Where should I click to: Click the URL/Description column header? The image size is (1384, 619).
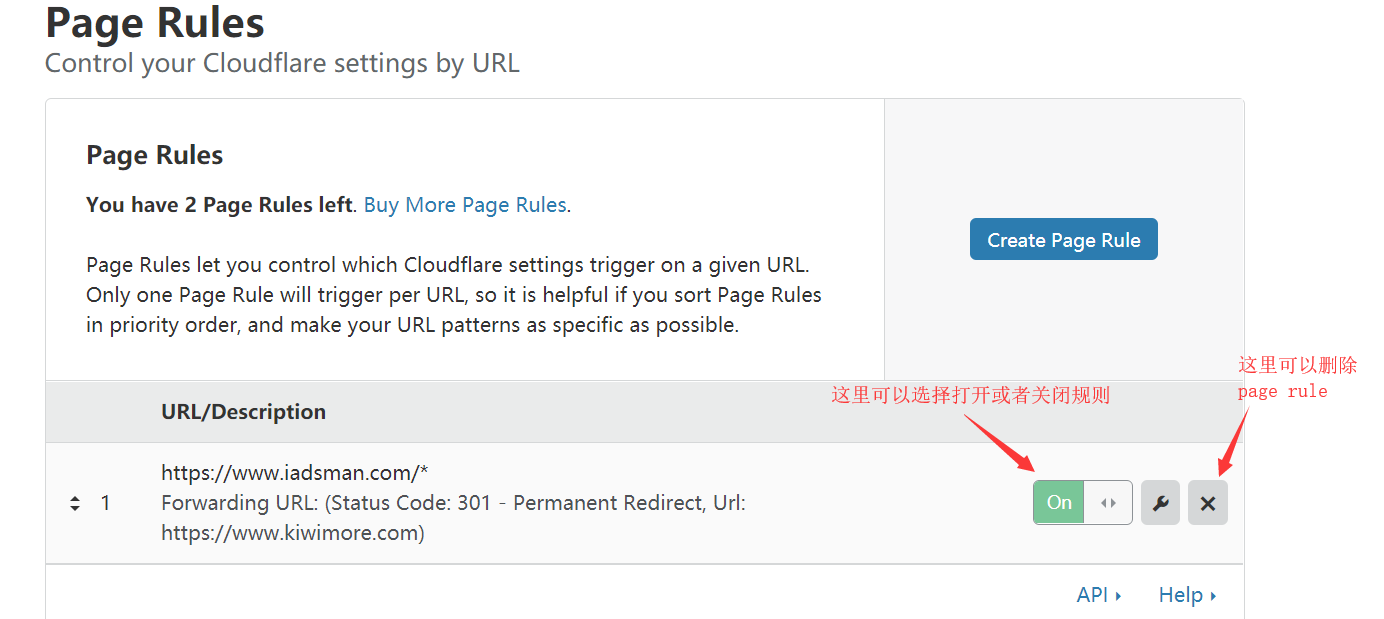(x=243, y=412)
